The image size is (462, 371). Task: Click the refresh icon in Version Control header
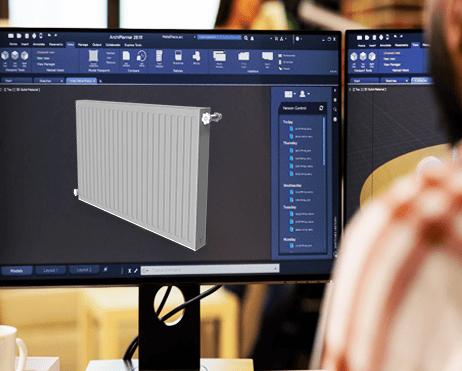321,108
